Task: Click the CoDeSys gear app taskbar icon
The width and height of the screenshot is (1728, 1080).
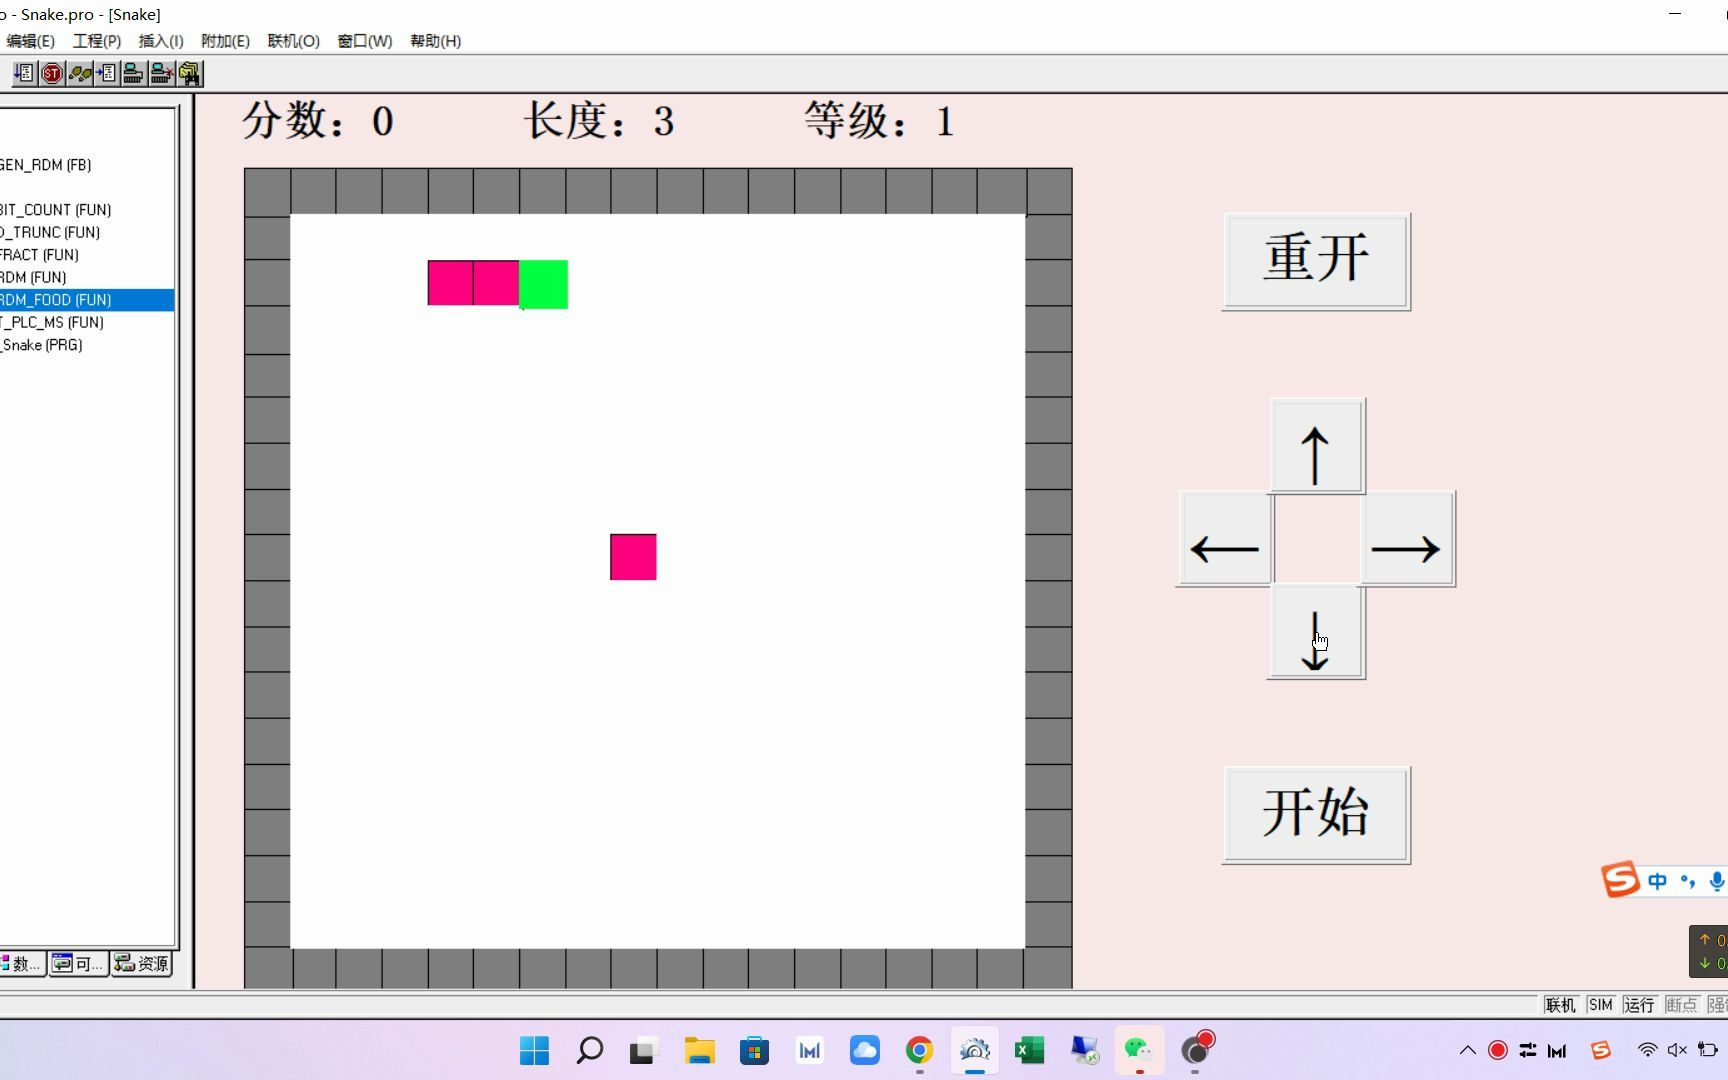Action: coord(975,1050)
